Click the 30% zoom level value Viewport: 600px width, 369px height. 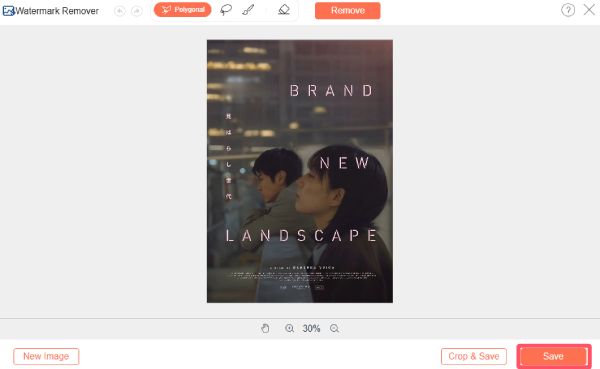click(311, 328)
